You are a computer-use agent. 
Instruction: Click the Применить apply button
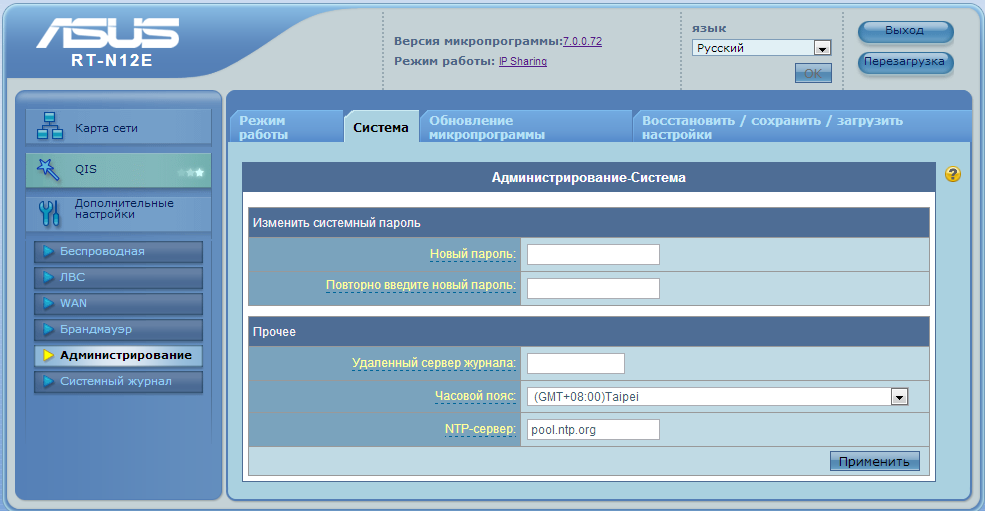(874, 462)
